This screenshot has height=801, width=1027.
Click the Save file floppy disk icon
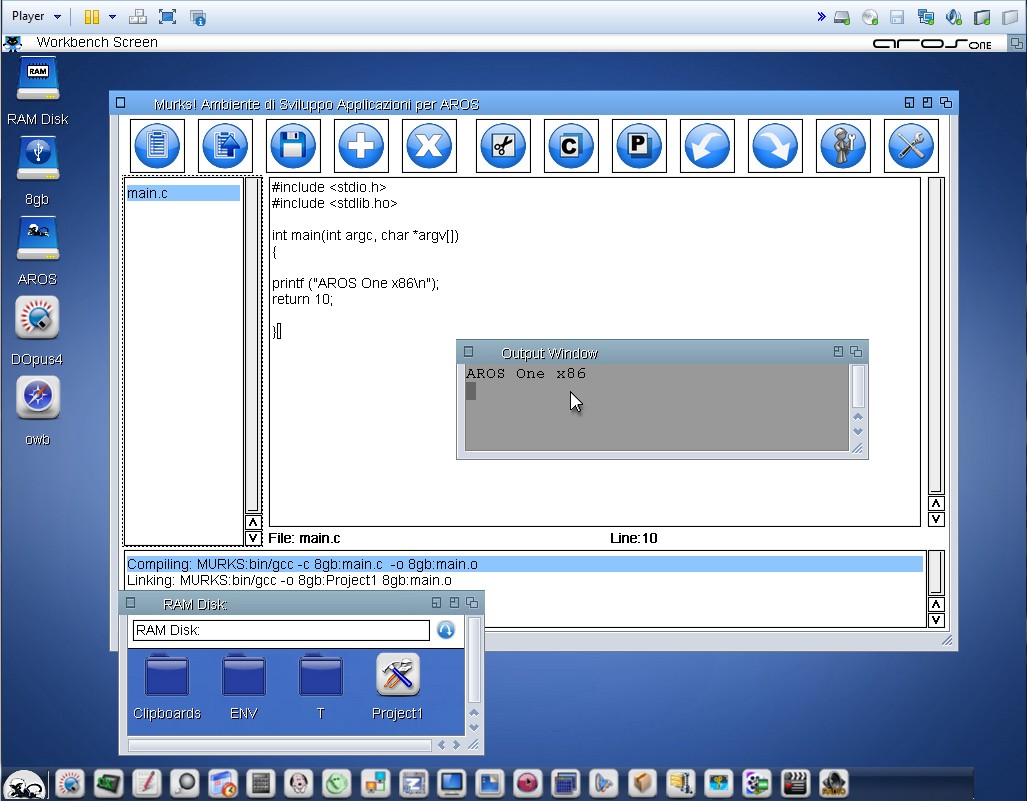pos(293,146)
